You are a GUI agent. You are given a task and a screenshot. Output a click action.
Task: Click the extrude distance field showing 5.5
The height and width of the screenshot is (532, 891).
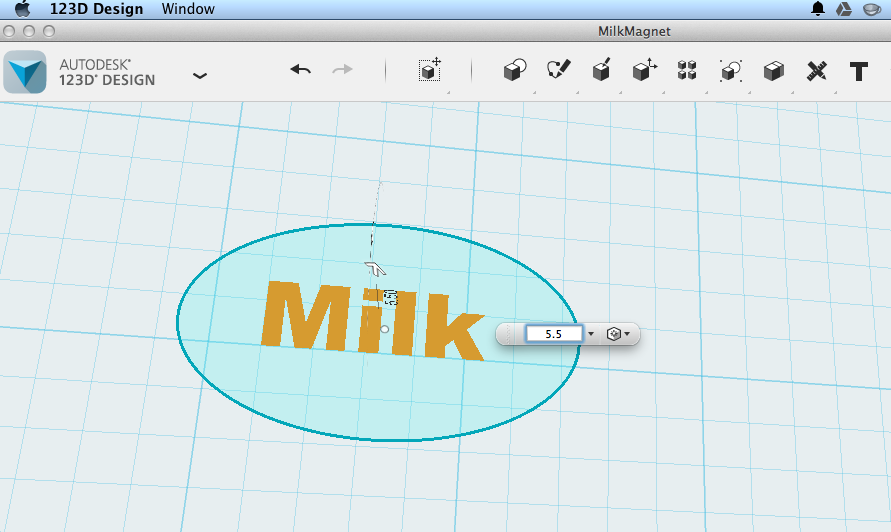click(x=554, y=334)
